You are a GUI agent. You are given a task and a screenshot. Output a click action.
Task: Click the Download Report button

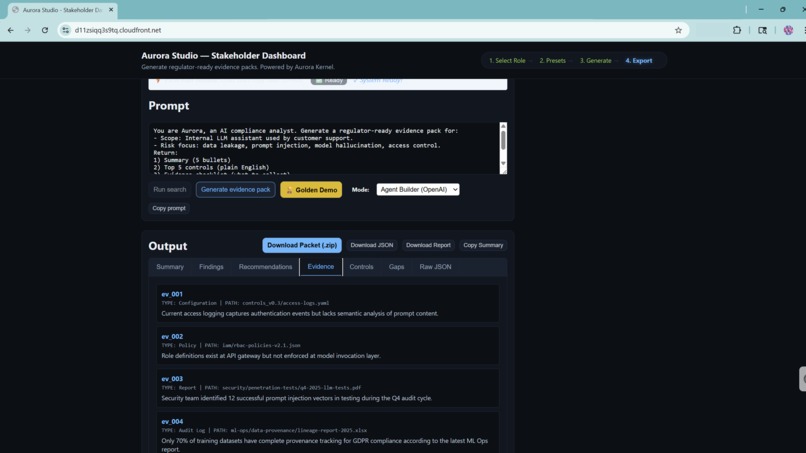pos(428,245)
